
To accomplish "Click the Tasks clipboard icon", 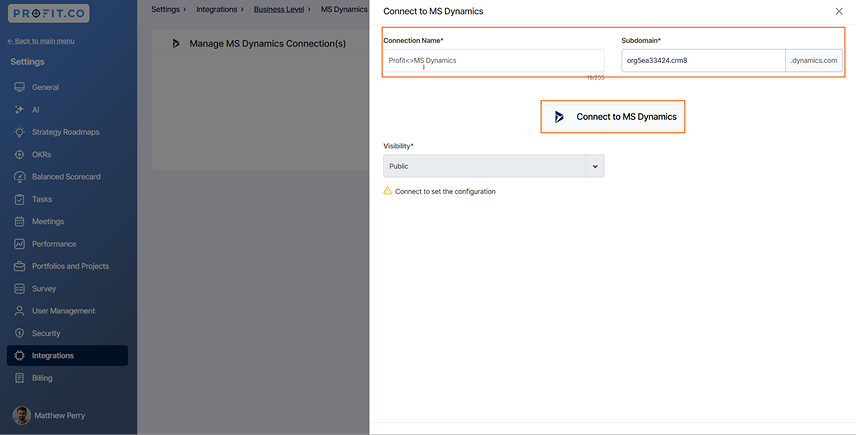I will [x=20, y=199].
